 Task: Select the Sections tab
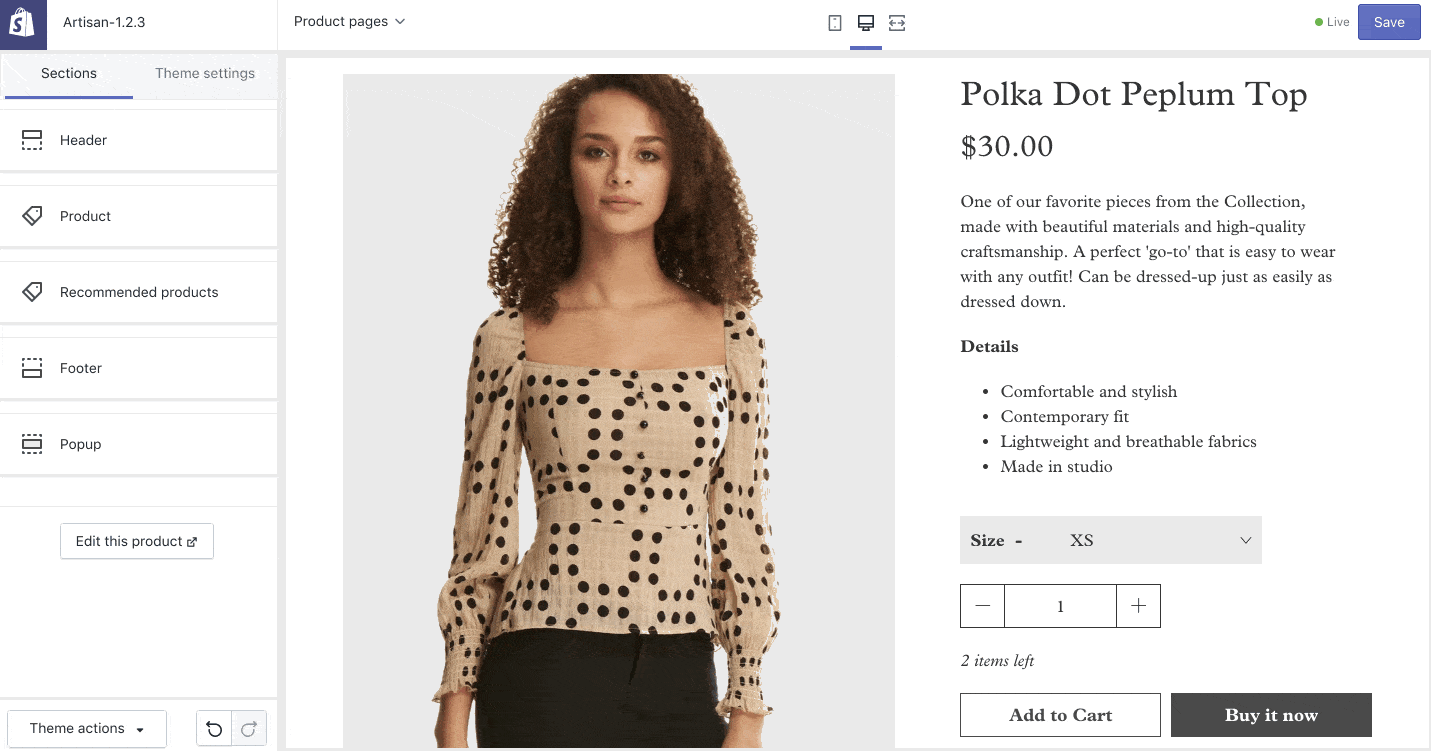(x=69, y=73)
